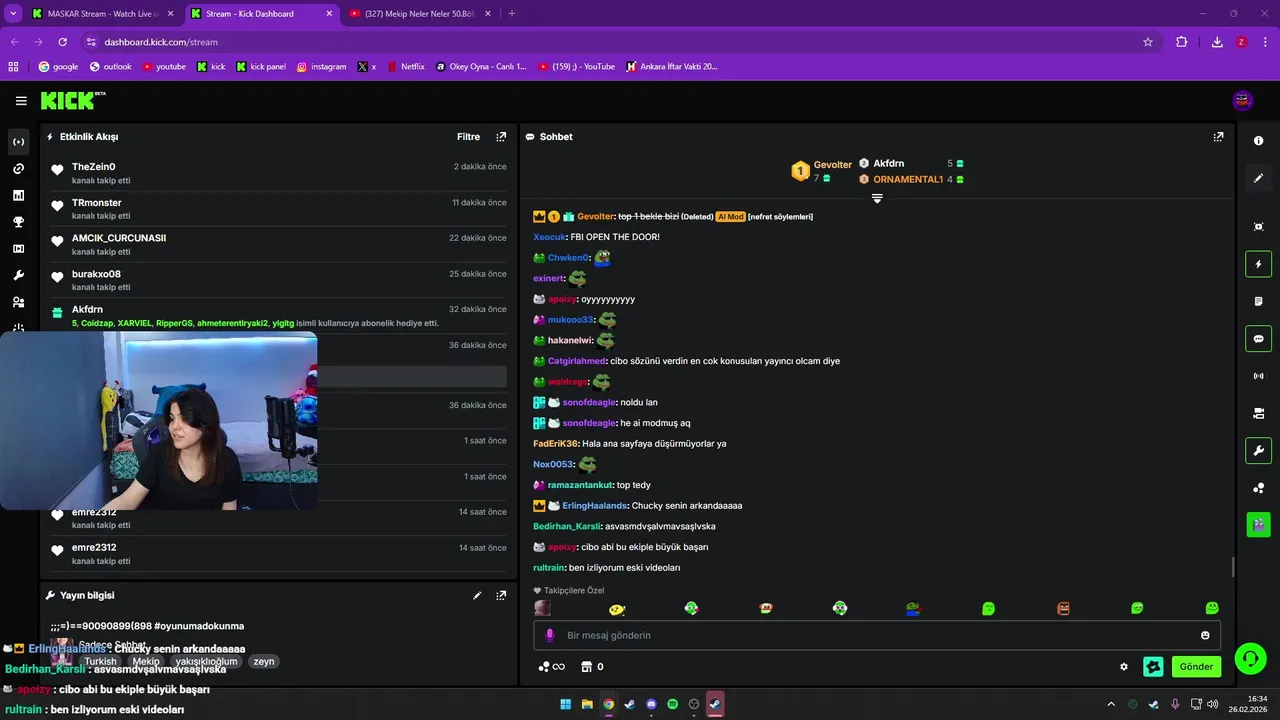This screenshot has width=1280, height=720.
Task: Open the hamburger menu next to Kick logo
Action: (x=21, y=101)
